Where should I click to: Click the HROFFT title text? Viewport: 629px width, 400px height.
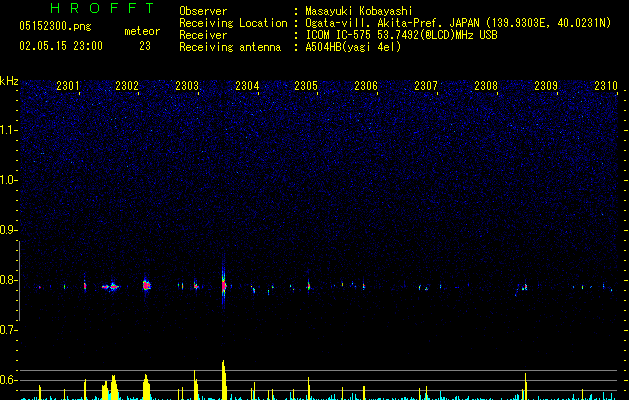click(102, 8)
